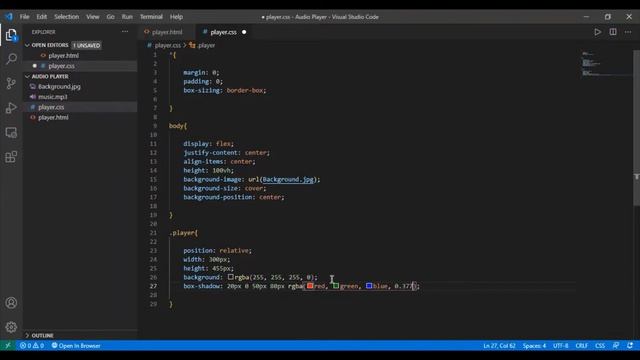Click the 1 UNSAVED badge
The image size is (640, 360).
click(87, 45)
